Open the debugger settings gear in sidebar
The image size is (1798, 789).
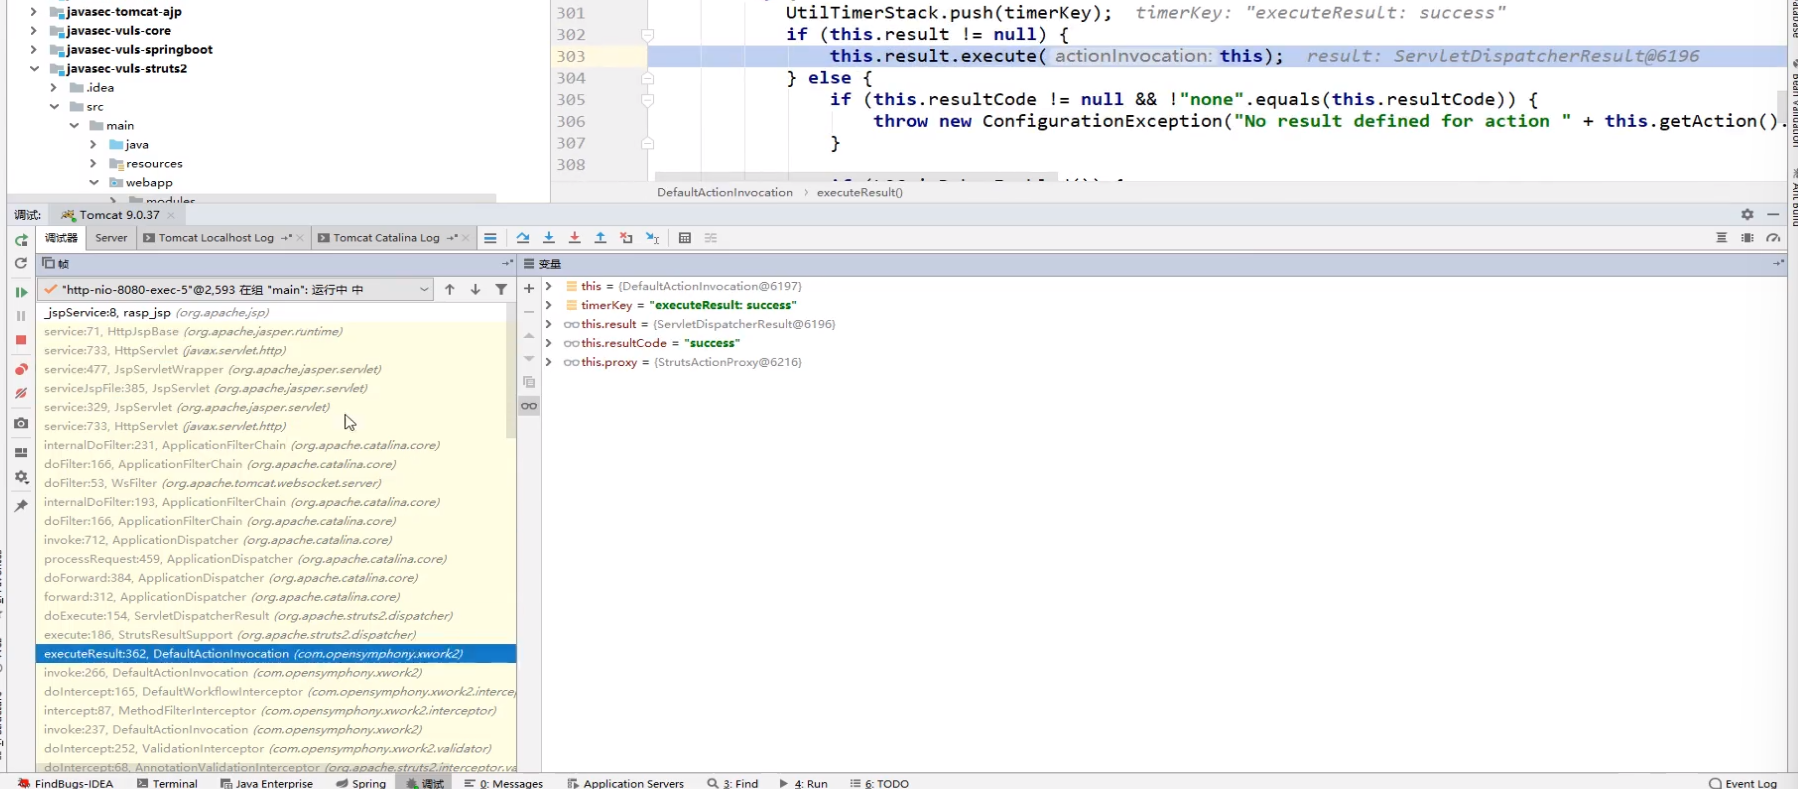pos(21,477)
